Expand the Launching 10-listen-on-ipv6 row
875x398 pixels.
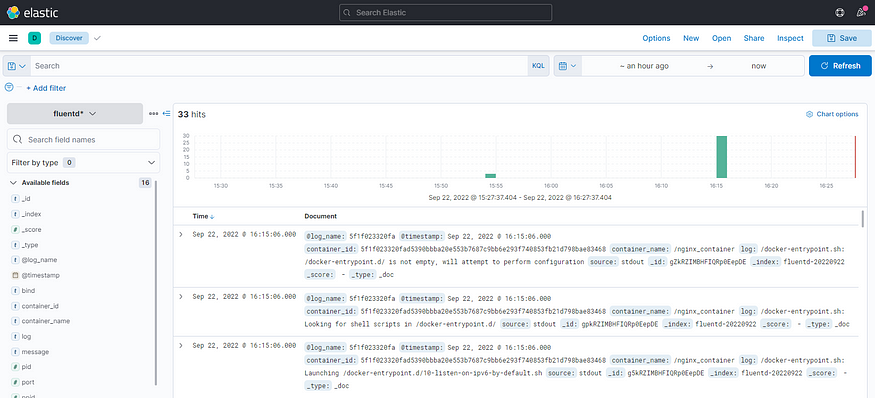coord(181,346)
